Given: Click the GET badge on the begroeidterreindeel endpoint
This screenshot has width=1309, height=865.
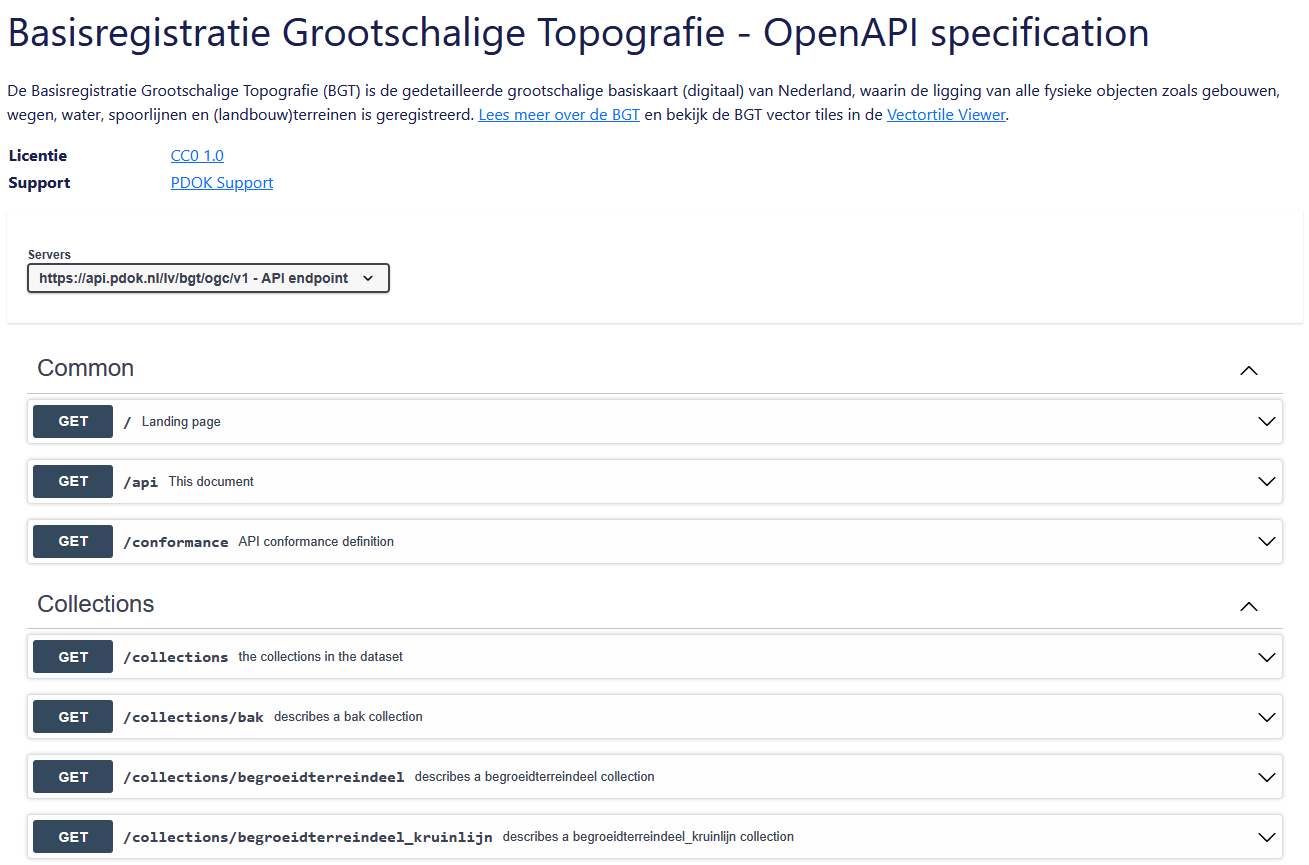Looking at the screenshot, I should click(x=72, y=776).
